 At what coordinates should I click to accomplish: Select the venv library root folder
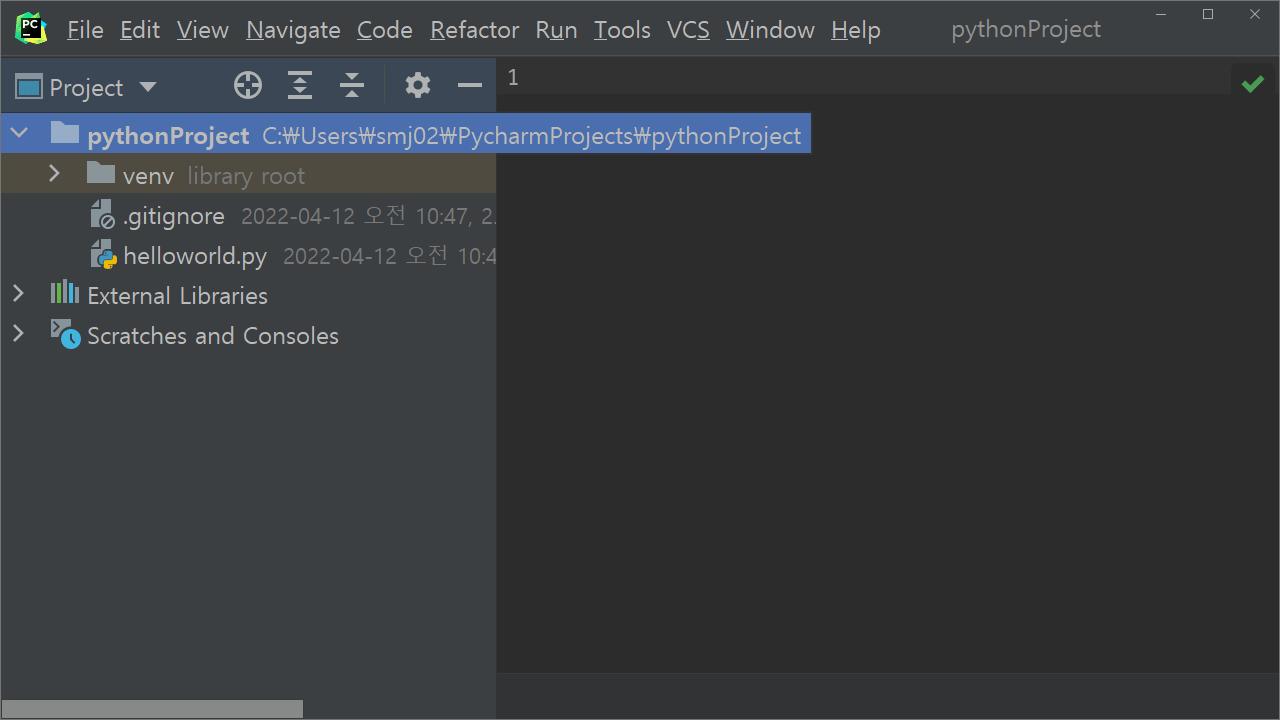click(248, 174)
